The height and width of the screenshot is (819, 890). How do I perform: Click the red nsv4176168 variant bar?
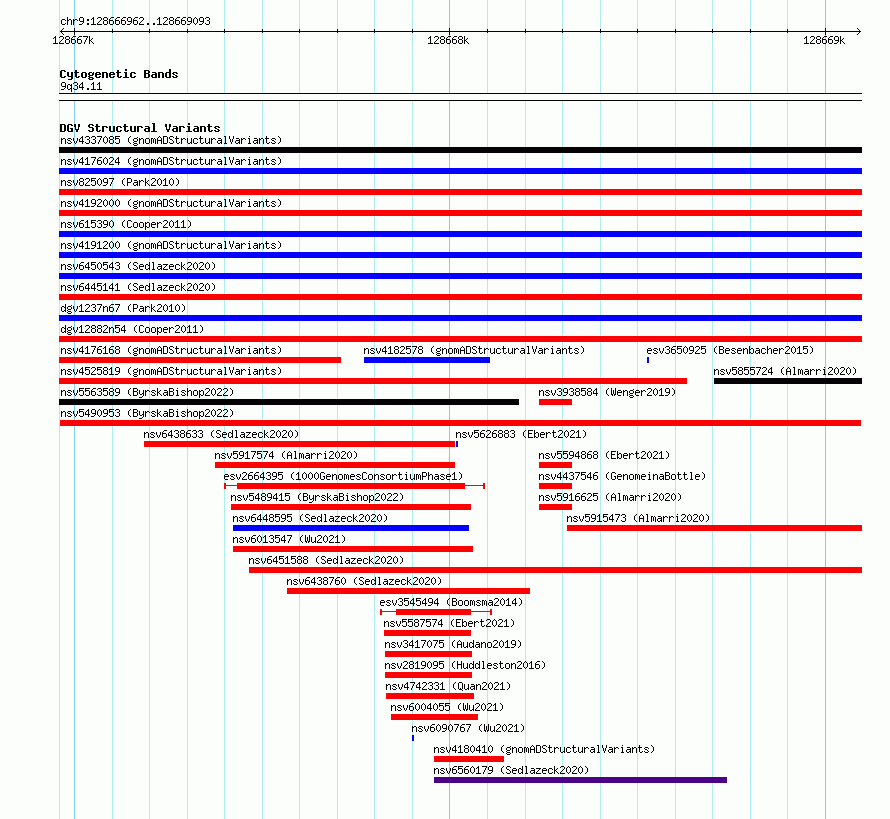[x=200, y=360]
